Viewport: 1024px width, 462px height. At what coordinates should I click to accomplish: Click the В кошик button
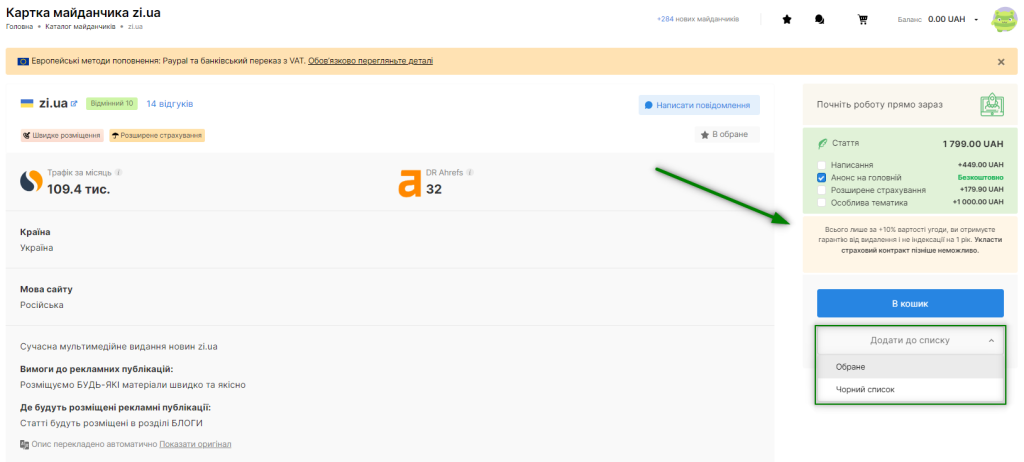[x=909, y=303]
